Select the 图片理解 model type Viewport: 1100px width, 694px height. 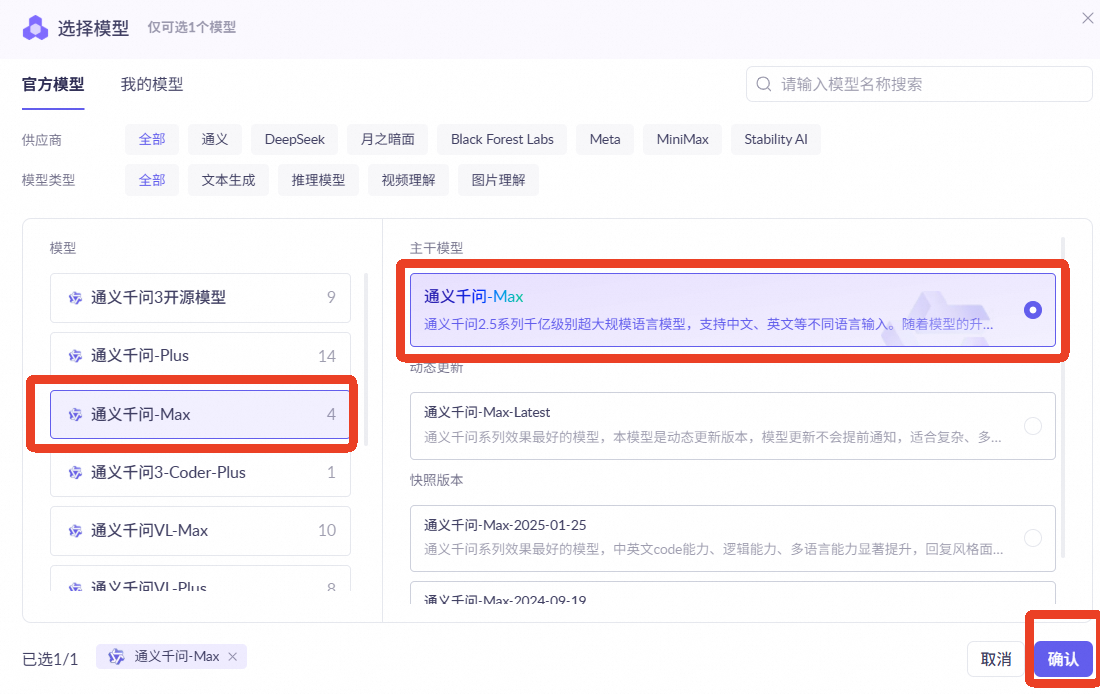(x=498, y=180)
